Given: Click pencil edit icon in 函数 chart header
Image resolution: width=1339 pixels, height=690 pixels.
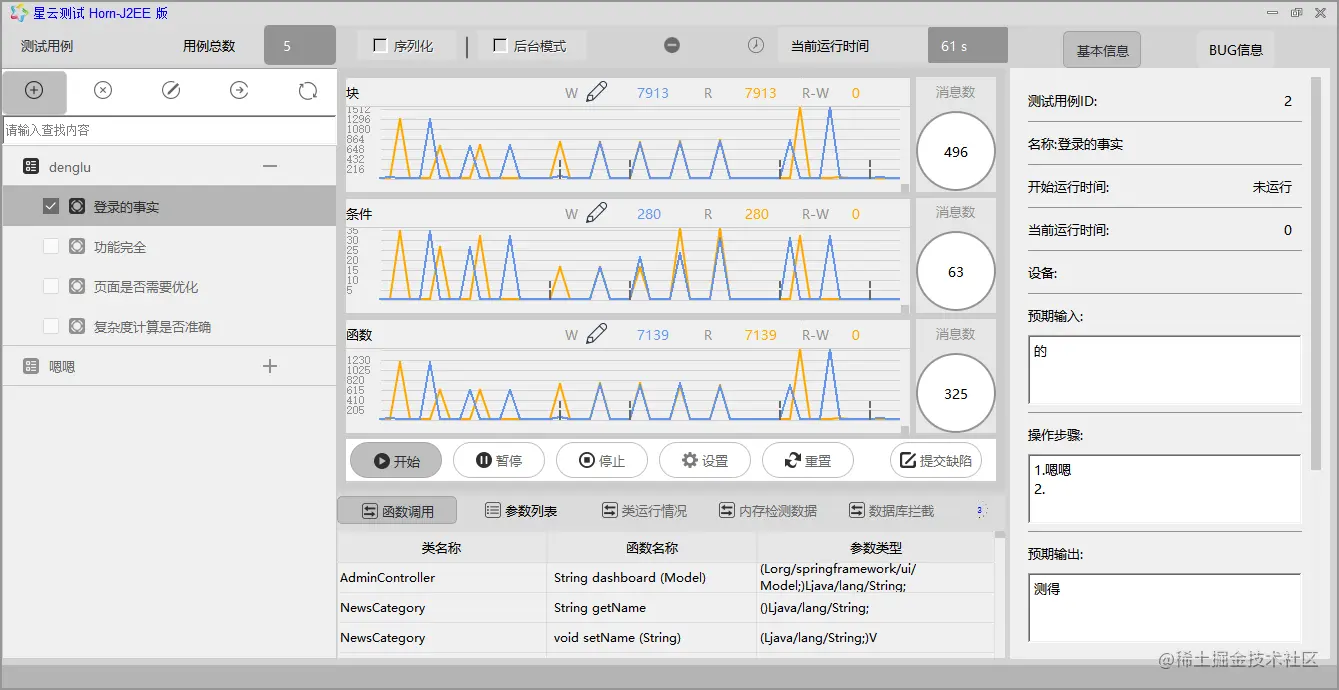Looking at the screenshot, I should tap(597, 334).
